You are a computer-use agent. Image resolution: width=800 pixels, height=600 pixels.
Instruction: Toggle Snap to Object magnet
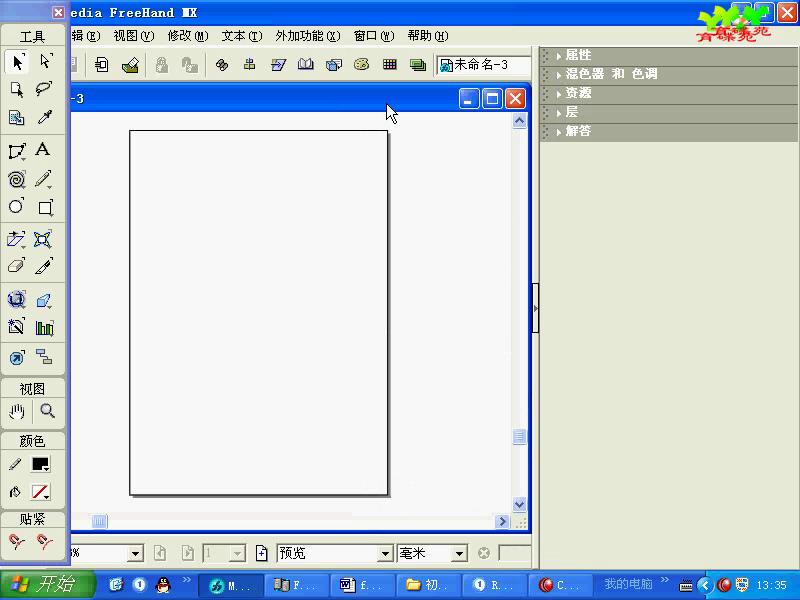44,542
